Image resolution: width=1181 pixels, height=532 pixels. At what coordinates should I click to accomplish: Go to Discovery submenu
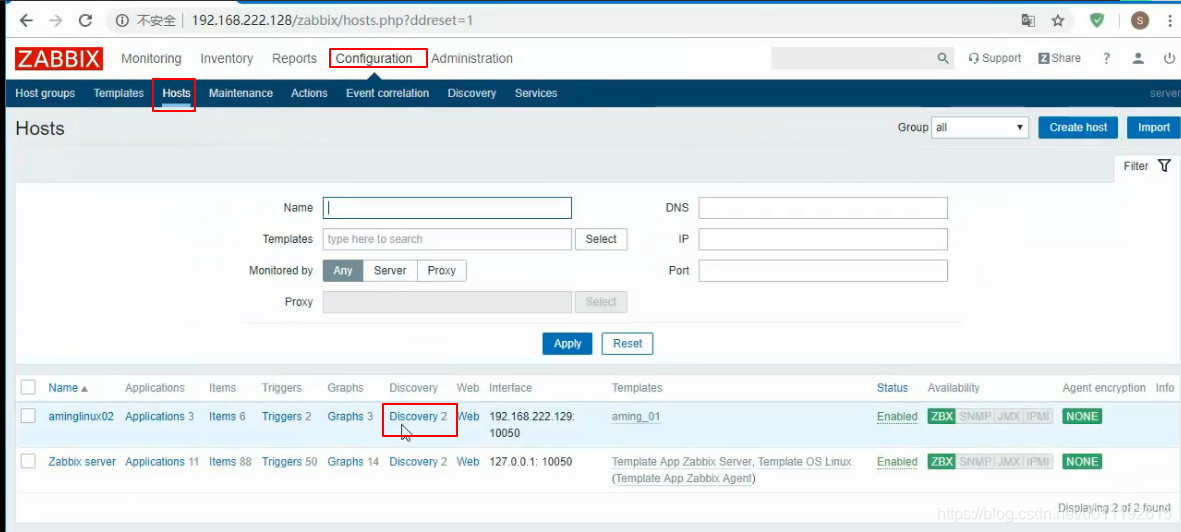(x=471, y=93)
